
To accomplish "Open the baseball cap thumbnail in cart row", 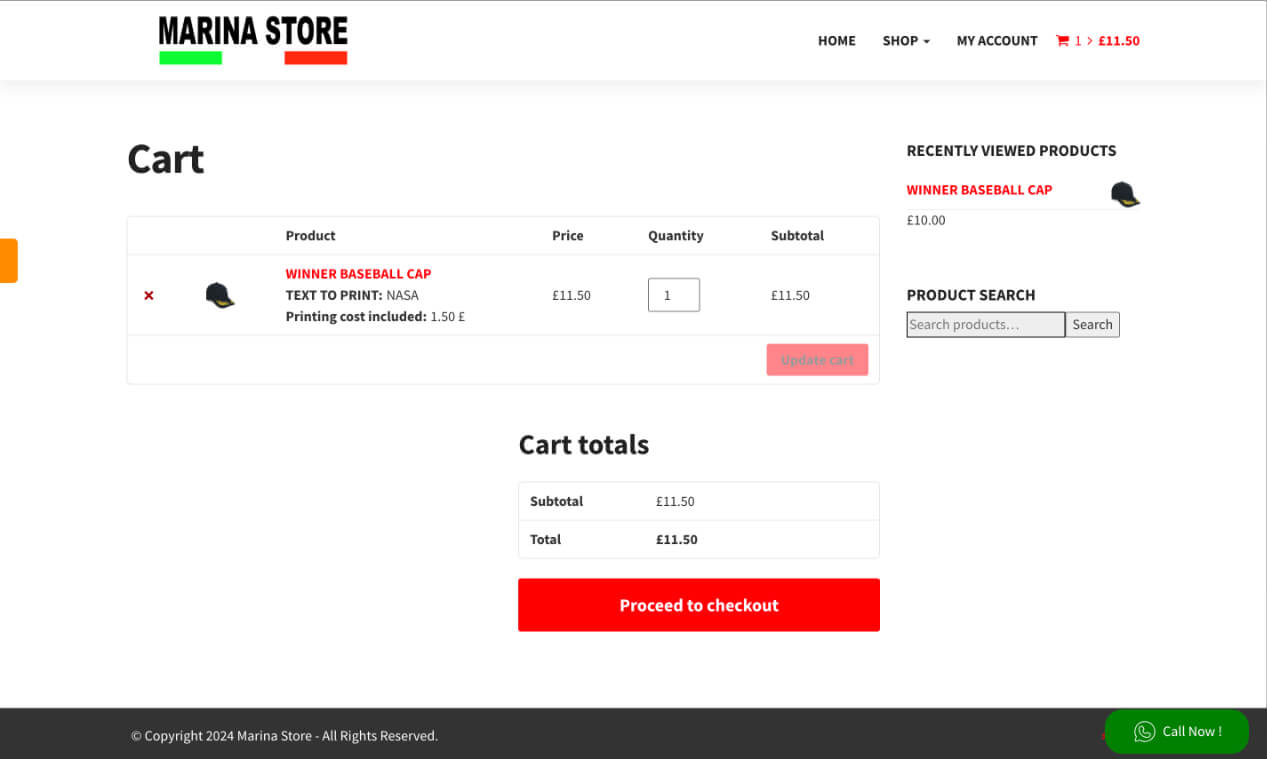I will [220, 294].
